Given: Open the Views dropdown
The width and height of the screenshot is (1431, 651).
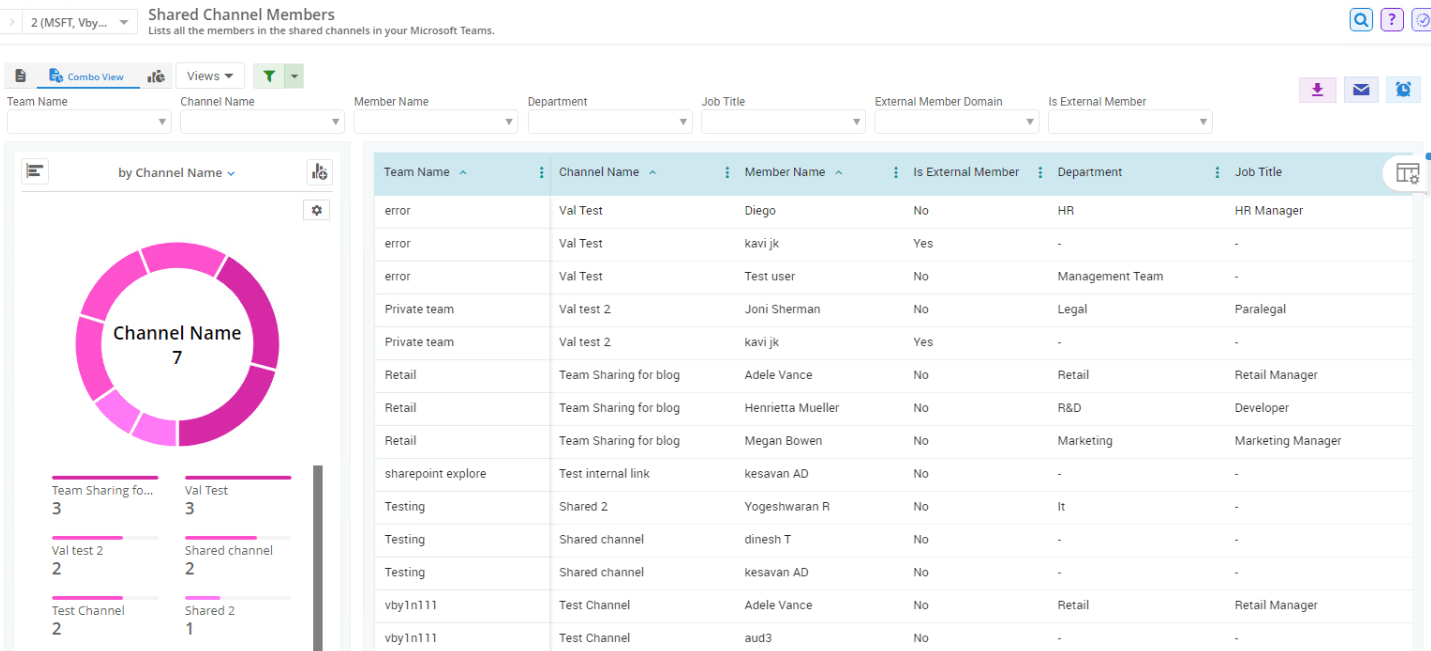Looking at the screenshot, I should (x=210, y=76).
